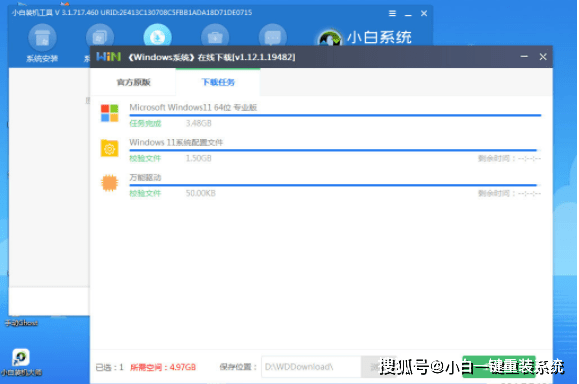Open the 系统安装 icon in the back window
This screenshot has width=579, height=384.
[x=42, y=43]
